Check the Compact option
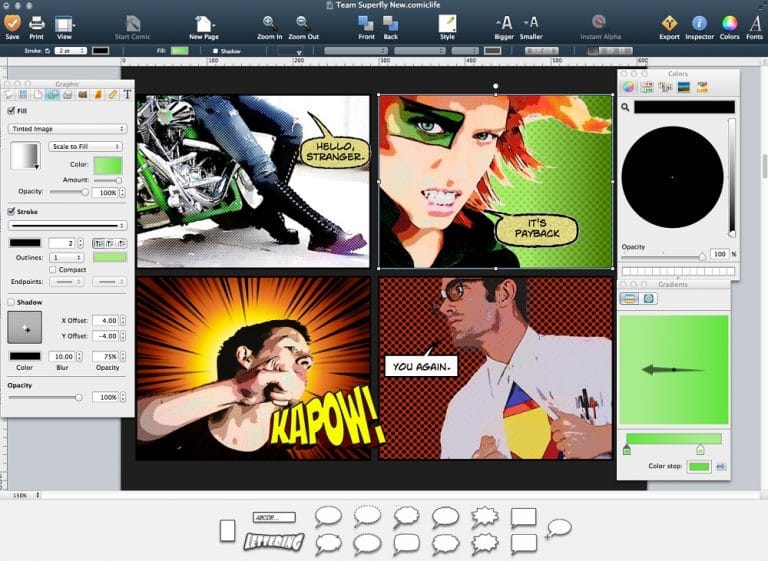 point(52,269)
